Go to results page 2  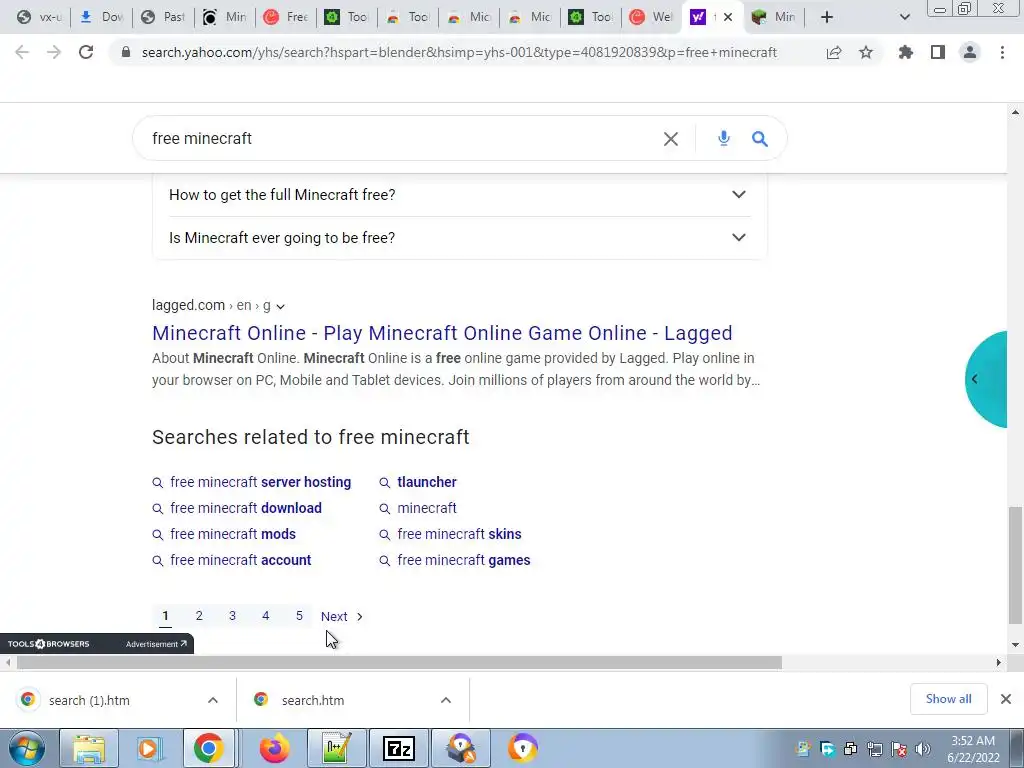pyautogui.click(x=199, y=616)
